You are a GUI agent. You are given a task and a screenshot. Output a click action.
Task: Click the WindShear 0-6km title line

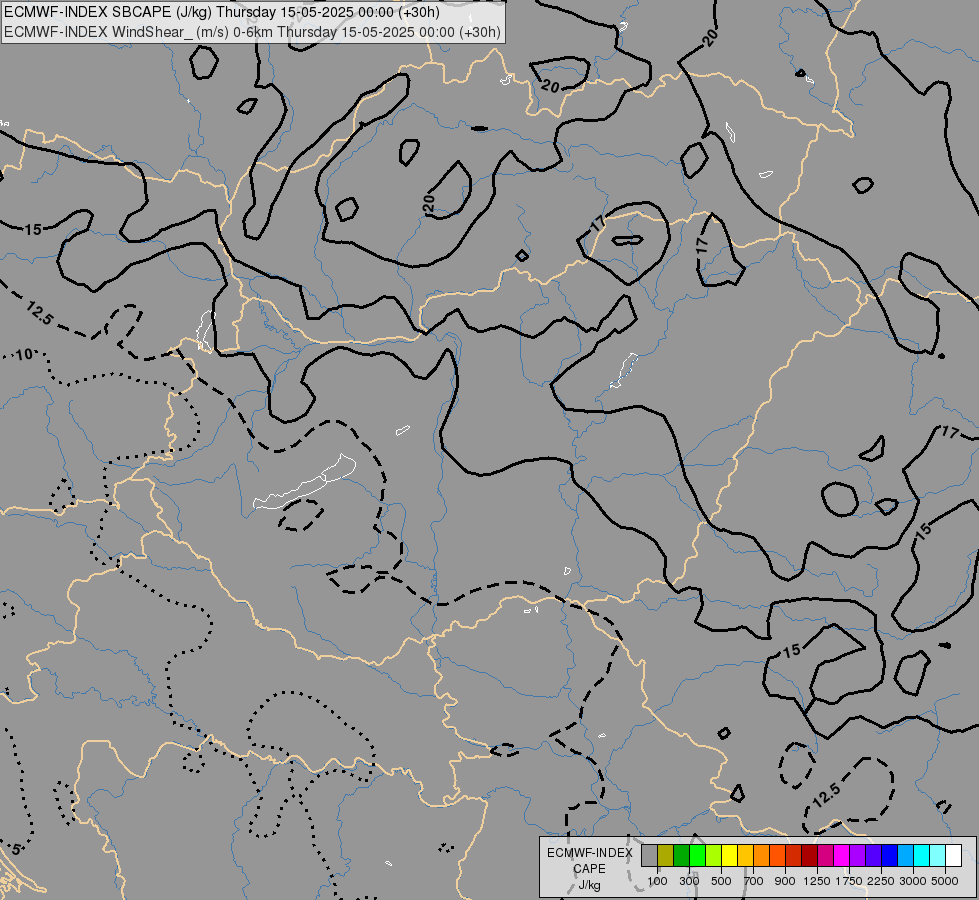[252, 32]
